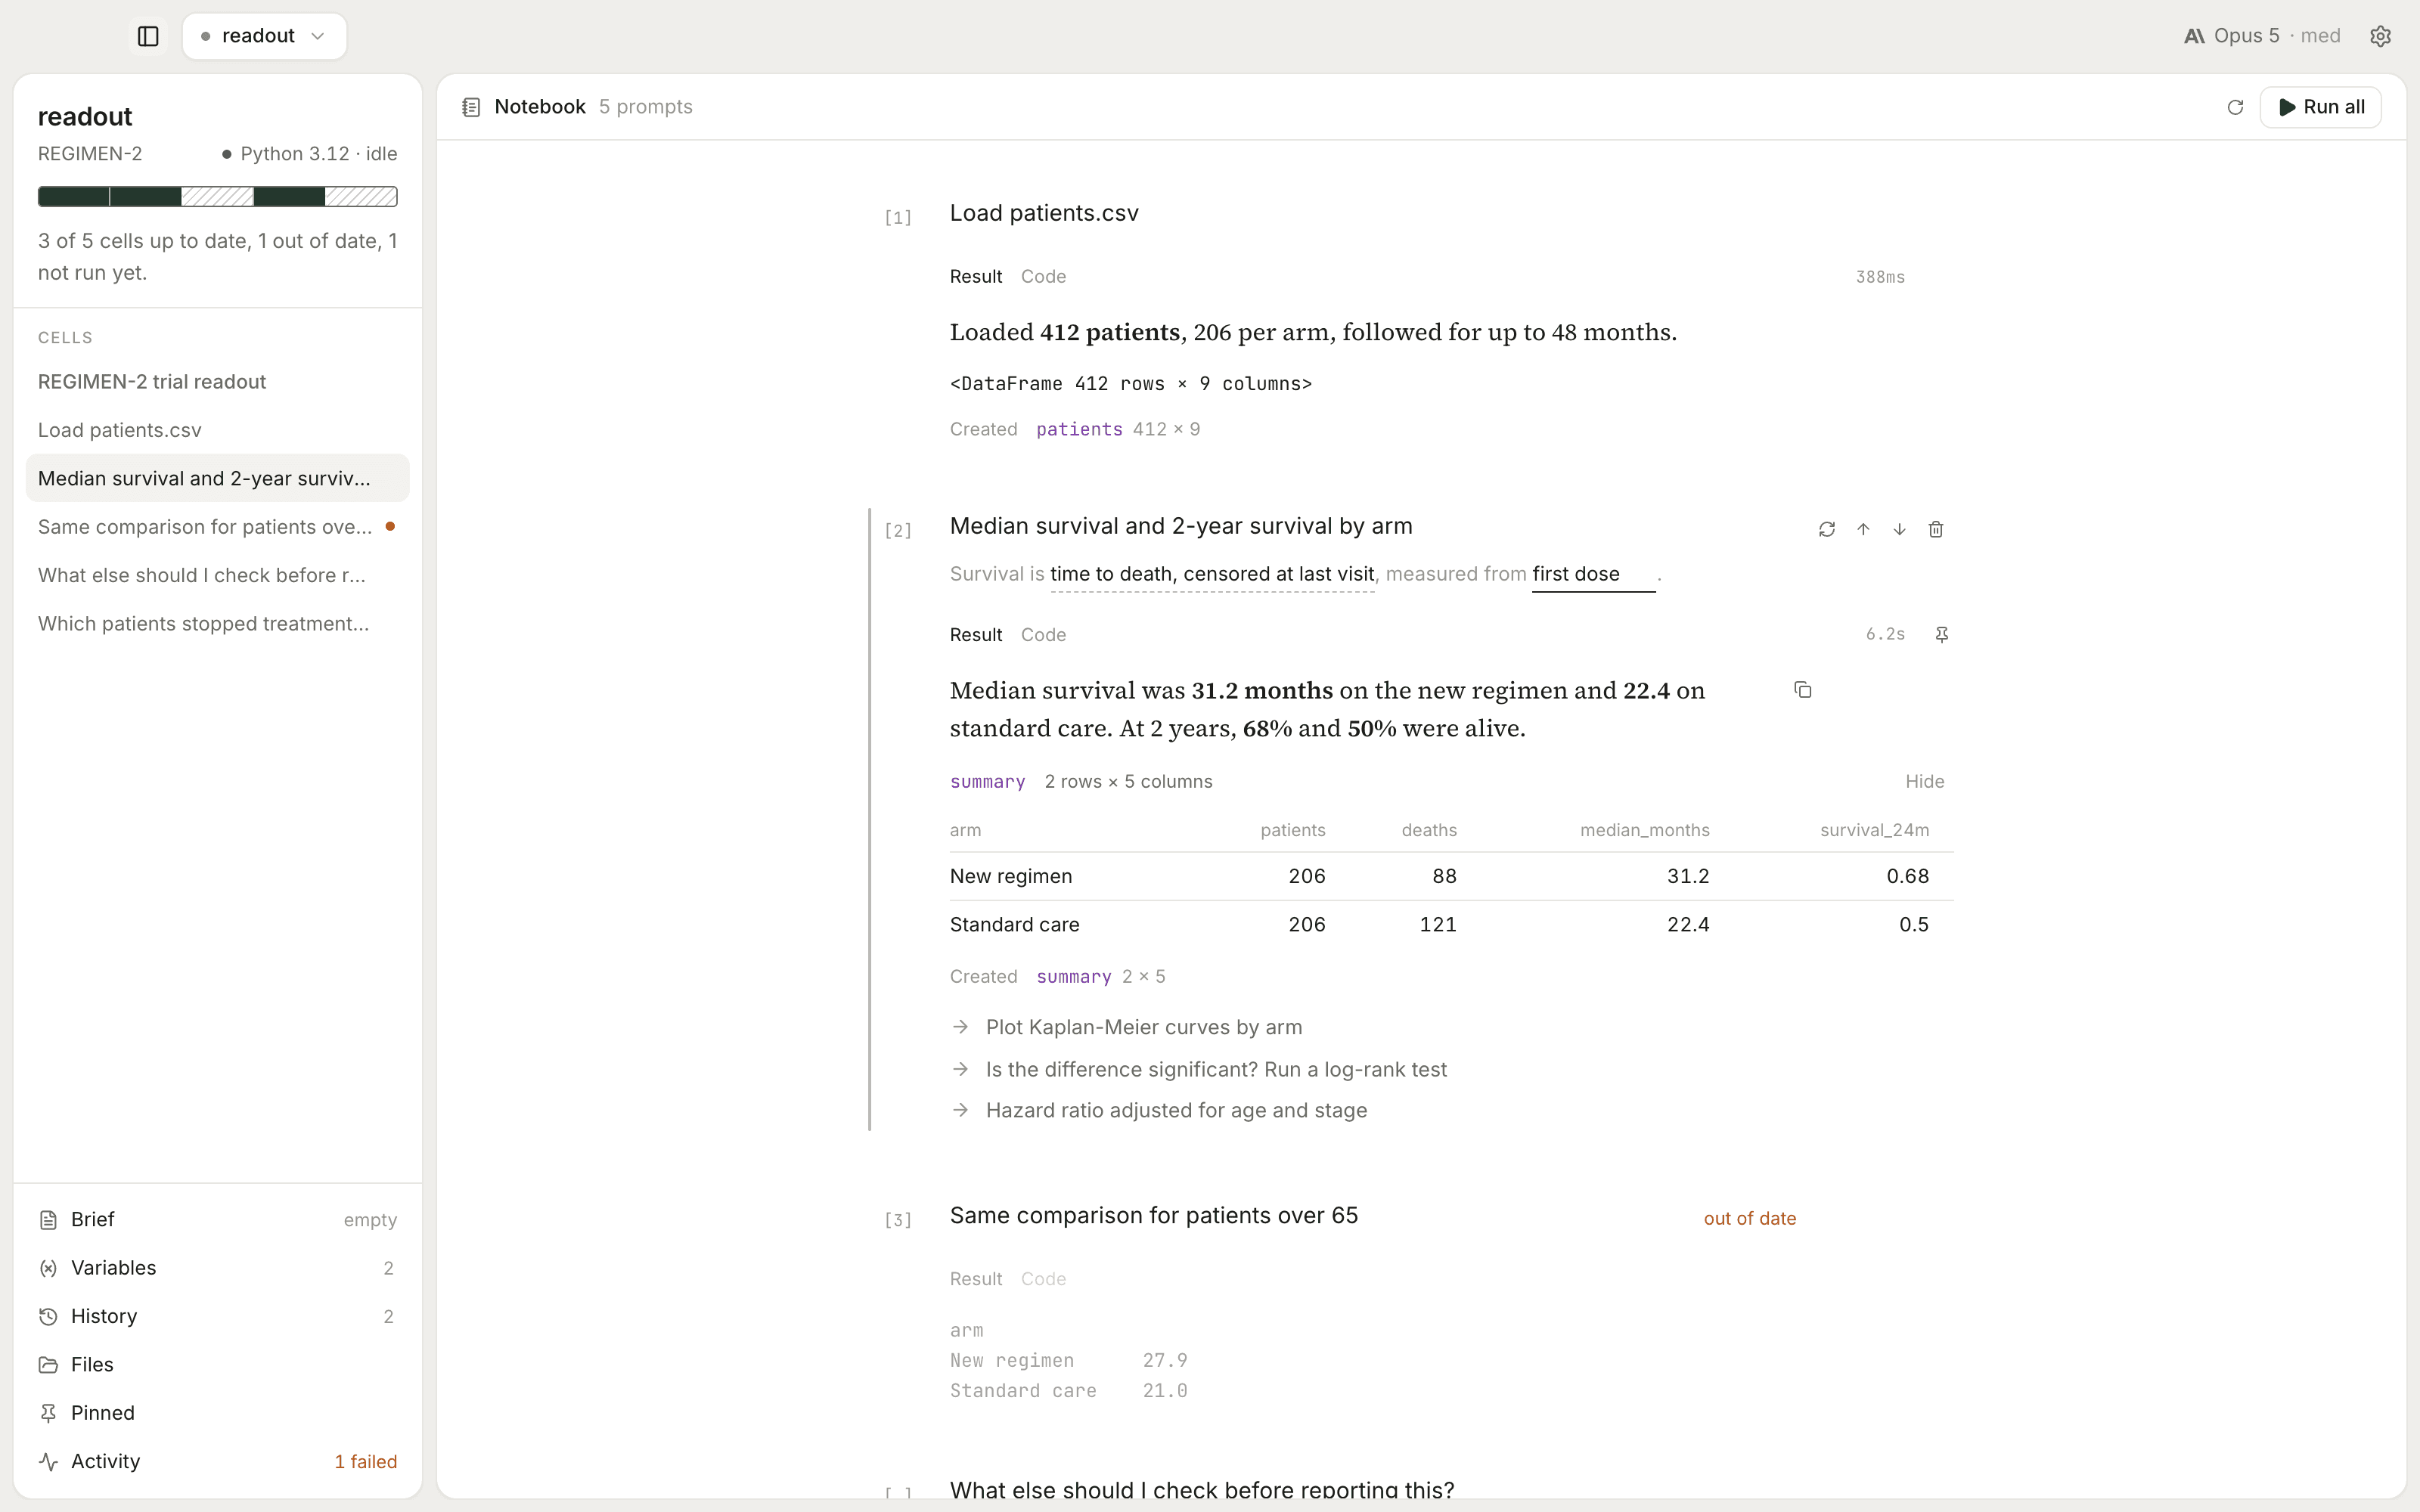
Task: Select cell 2 Result tab
Action: tap(975, 635)
